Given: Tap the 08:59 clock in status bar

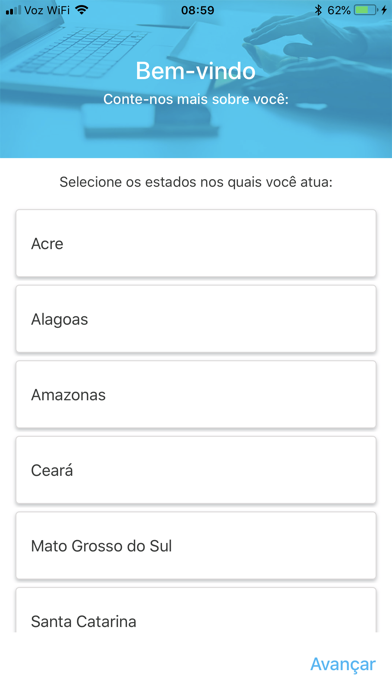Looking at the screenshot, I should click(198, 10).
